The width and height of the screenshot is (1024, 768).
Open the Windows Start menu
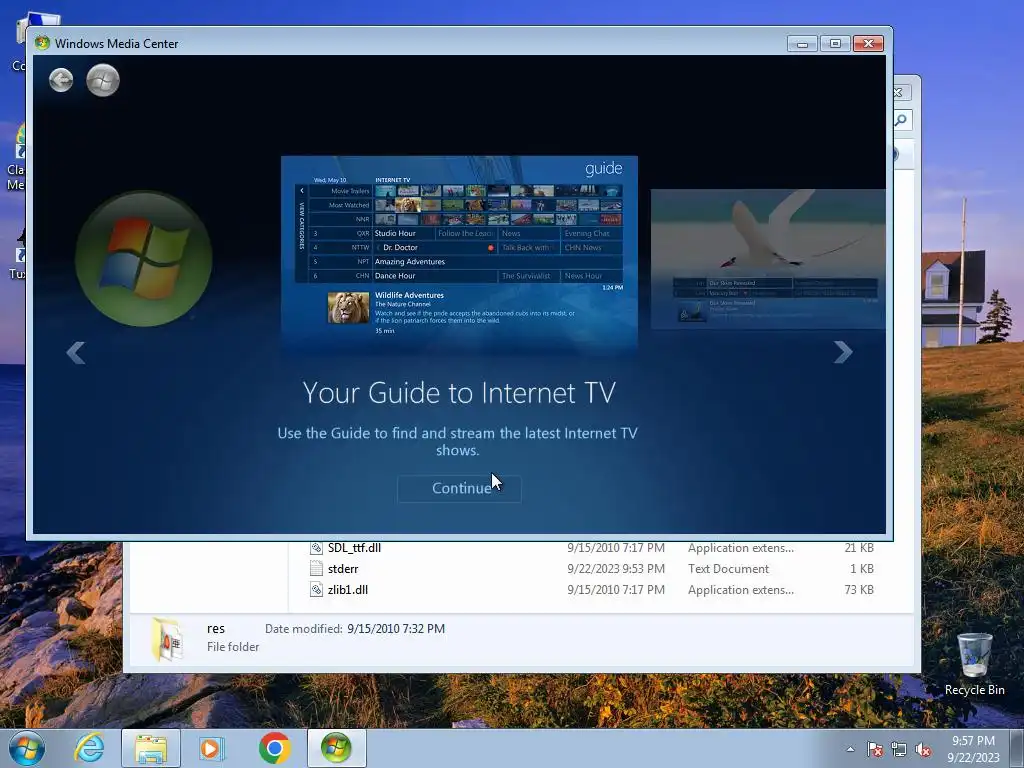click(x=27, y=748)
